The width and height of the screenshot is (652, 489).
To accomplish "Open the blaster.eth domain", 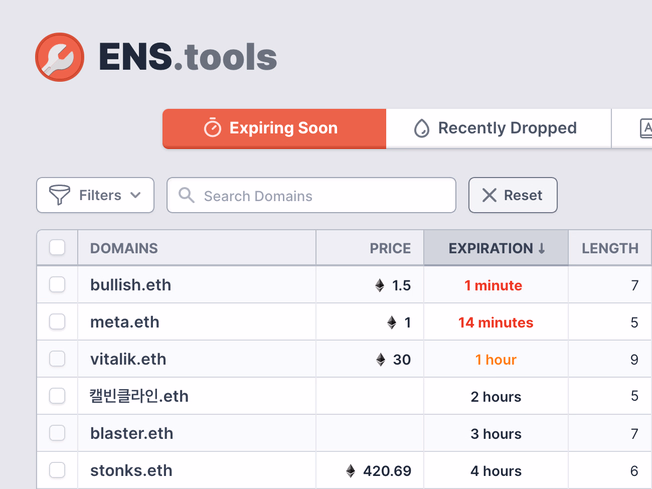I will tap(132, 434).
